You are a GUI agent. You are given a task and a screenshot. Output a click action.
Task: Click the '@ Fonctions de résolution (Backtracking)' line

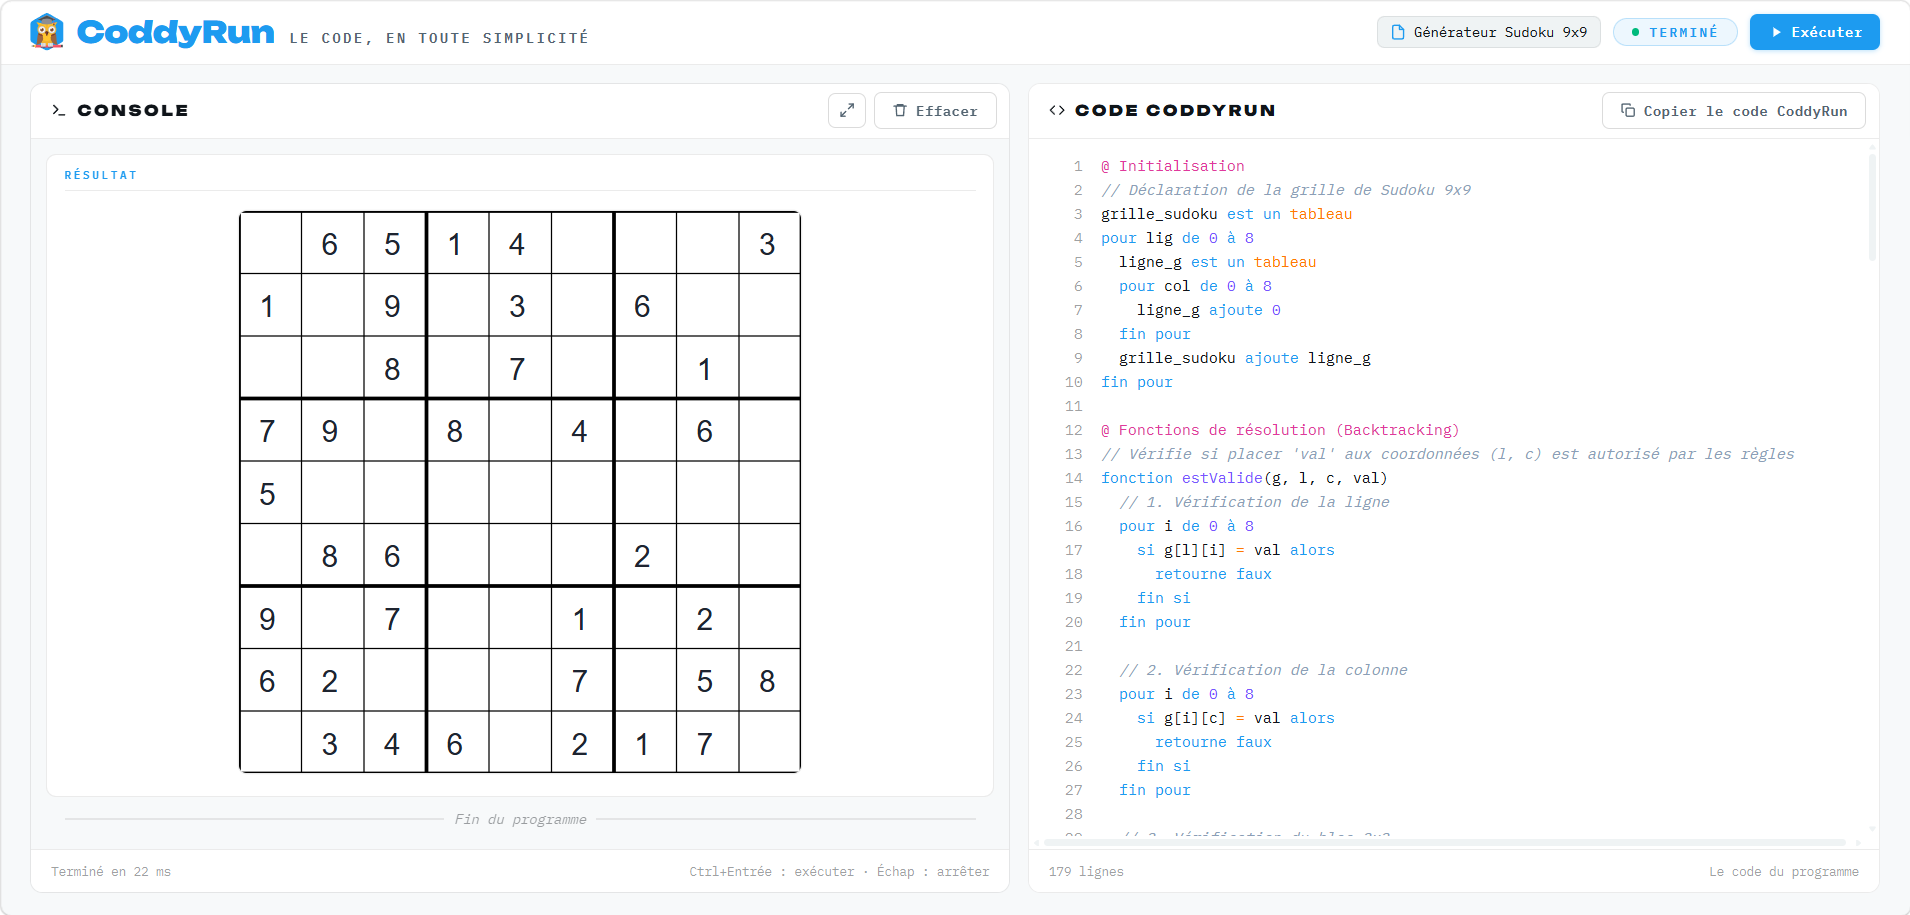click(x=1280, y=430)
